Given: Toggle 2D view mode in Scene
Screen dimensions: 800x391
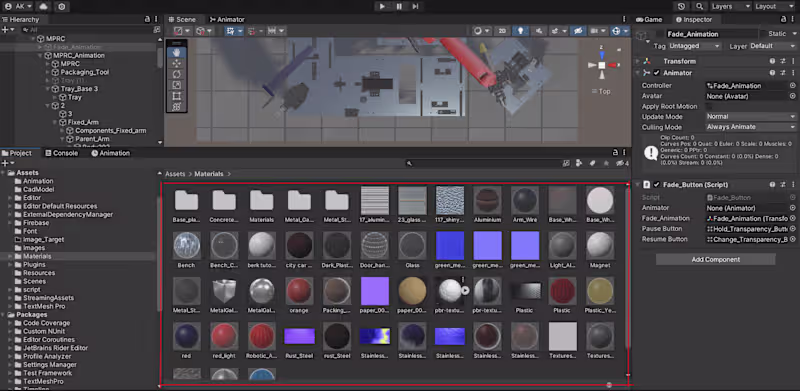Looking at the screenshot, I should (x=502, y=31).
